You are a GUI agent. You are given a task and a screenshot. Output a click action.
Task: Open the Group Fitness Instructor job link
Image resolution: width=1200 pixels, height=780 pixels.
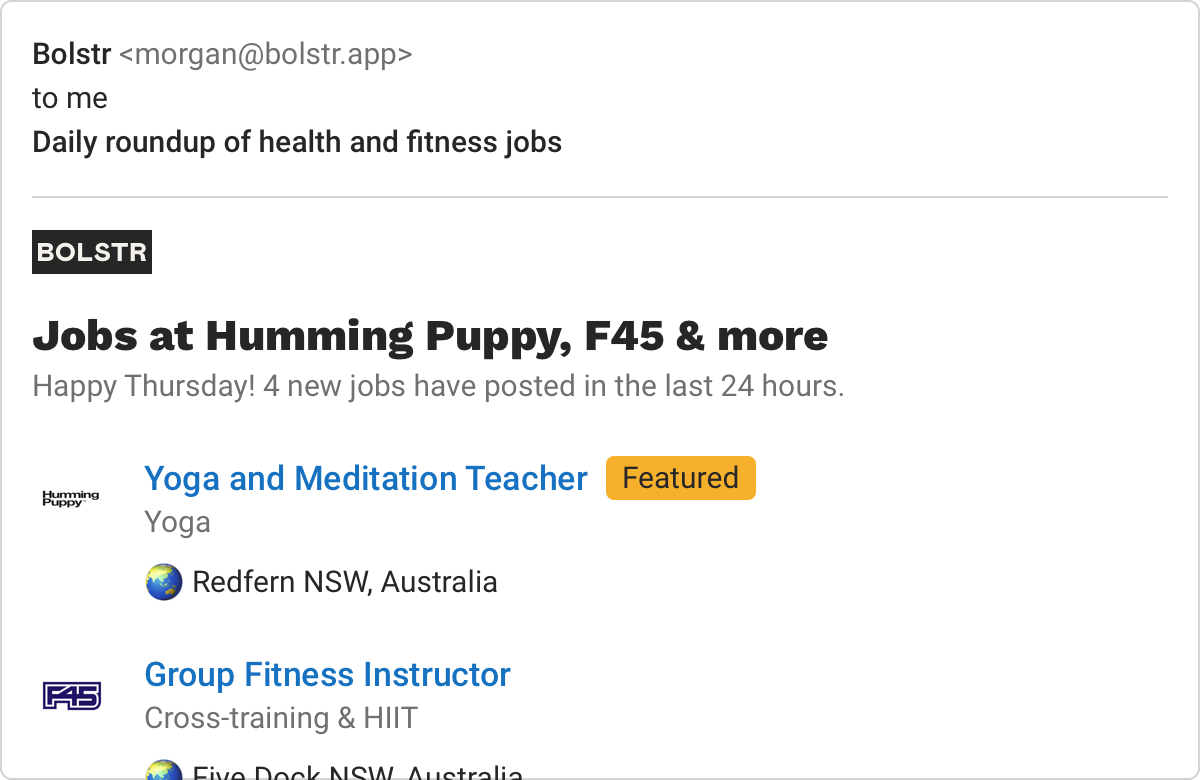click(x=328, y=674)
